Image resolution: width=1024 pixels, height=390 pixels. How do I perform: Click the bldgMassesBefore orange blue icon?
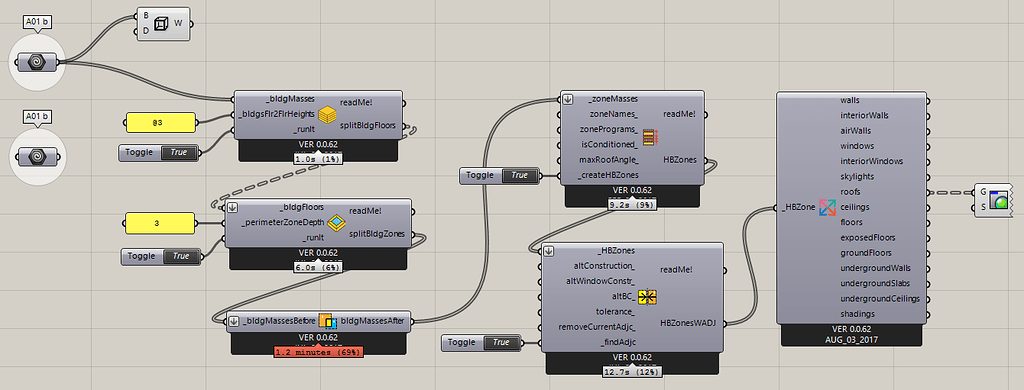coord(327,321)
